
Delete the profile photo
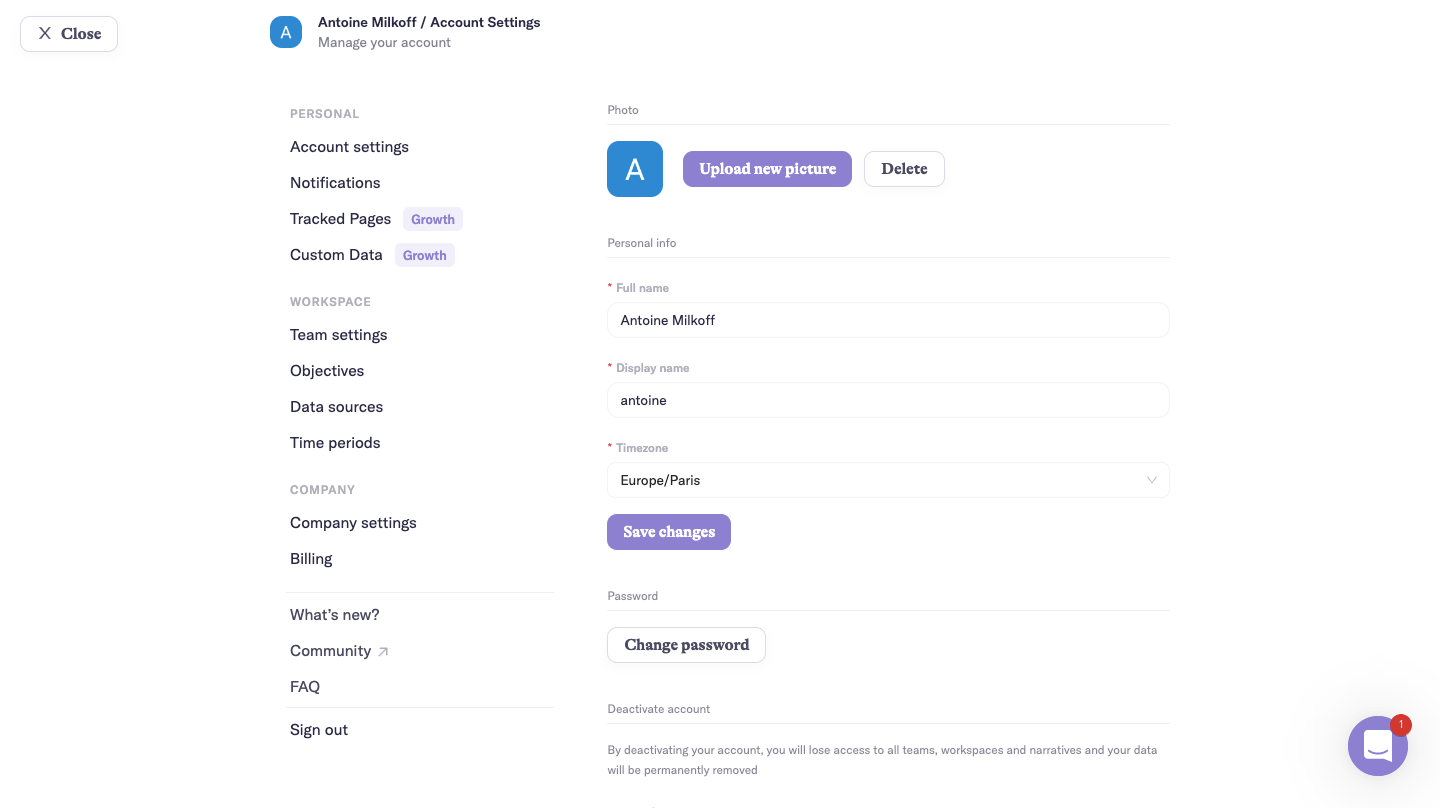coord(904,169)
